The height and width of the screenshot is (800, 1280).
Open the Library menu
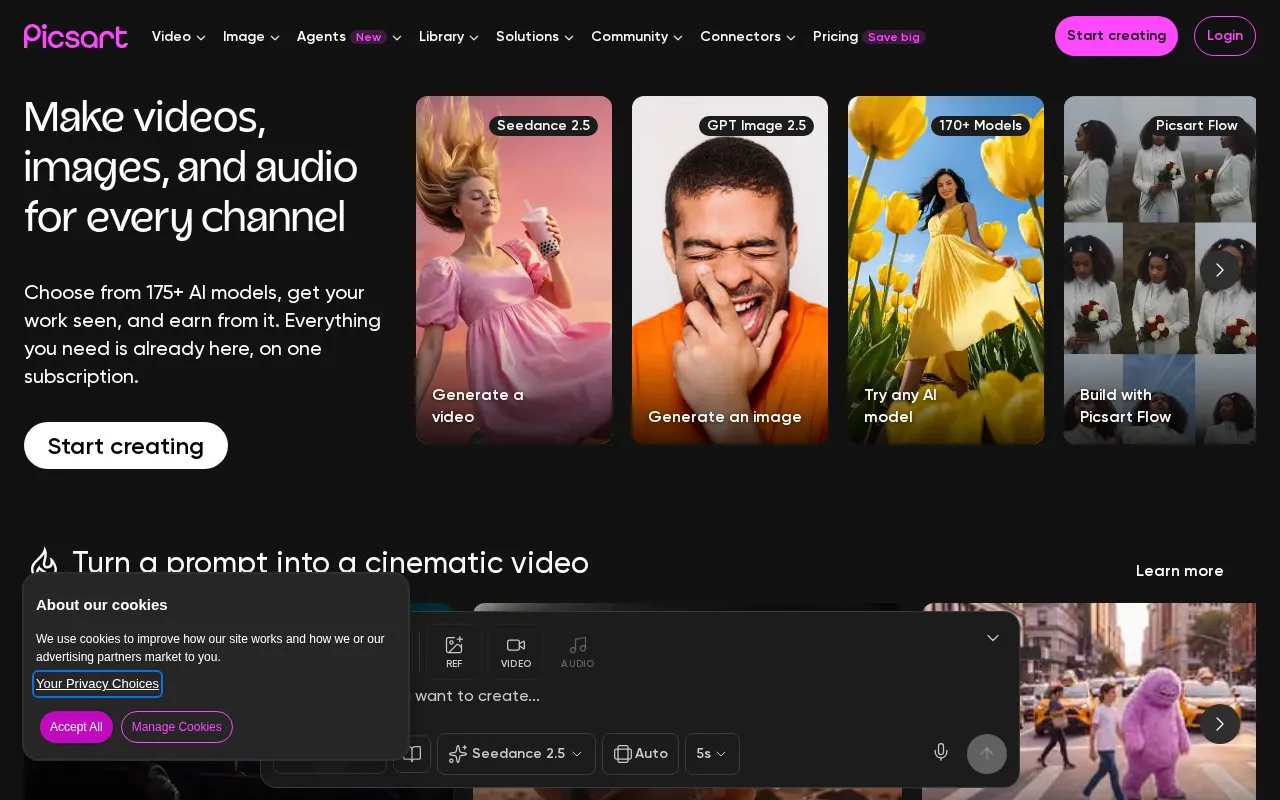tap(449, 37)
